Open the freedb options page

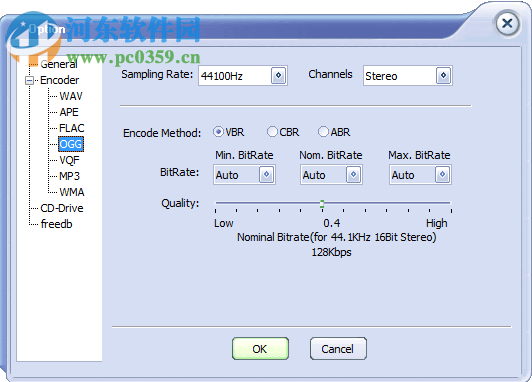pyautogui.click(x=56, y=224)
